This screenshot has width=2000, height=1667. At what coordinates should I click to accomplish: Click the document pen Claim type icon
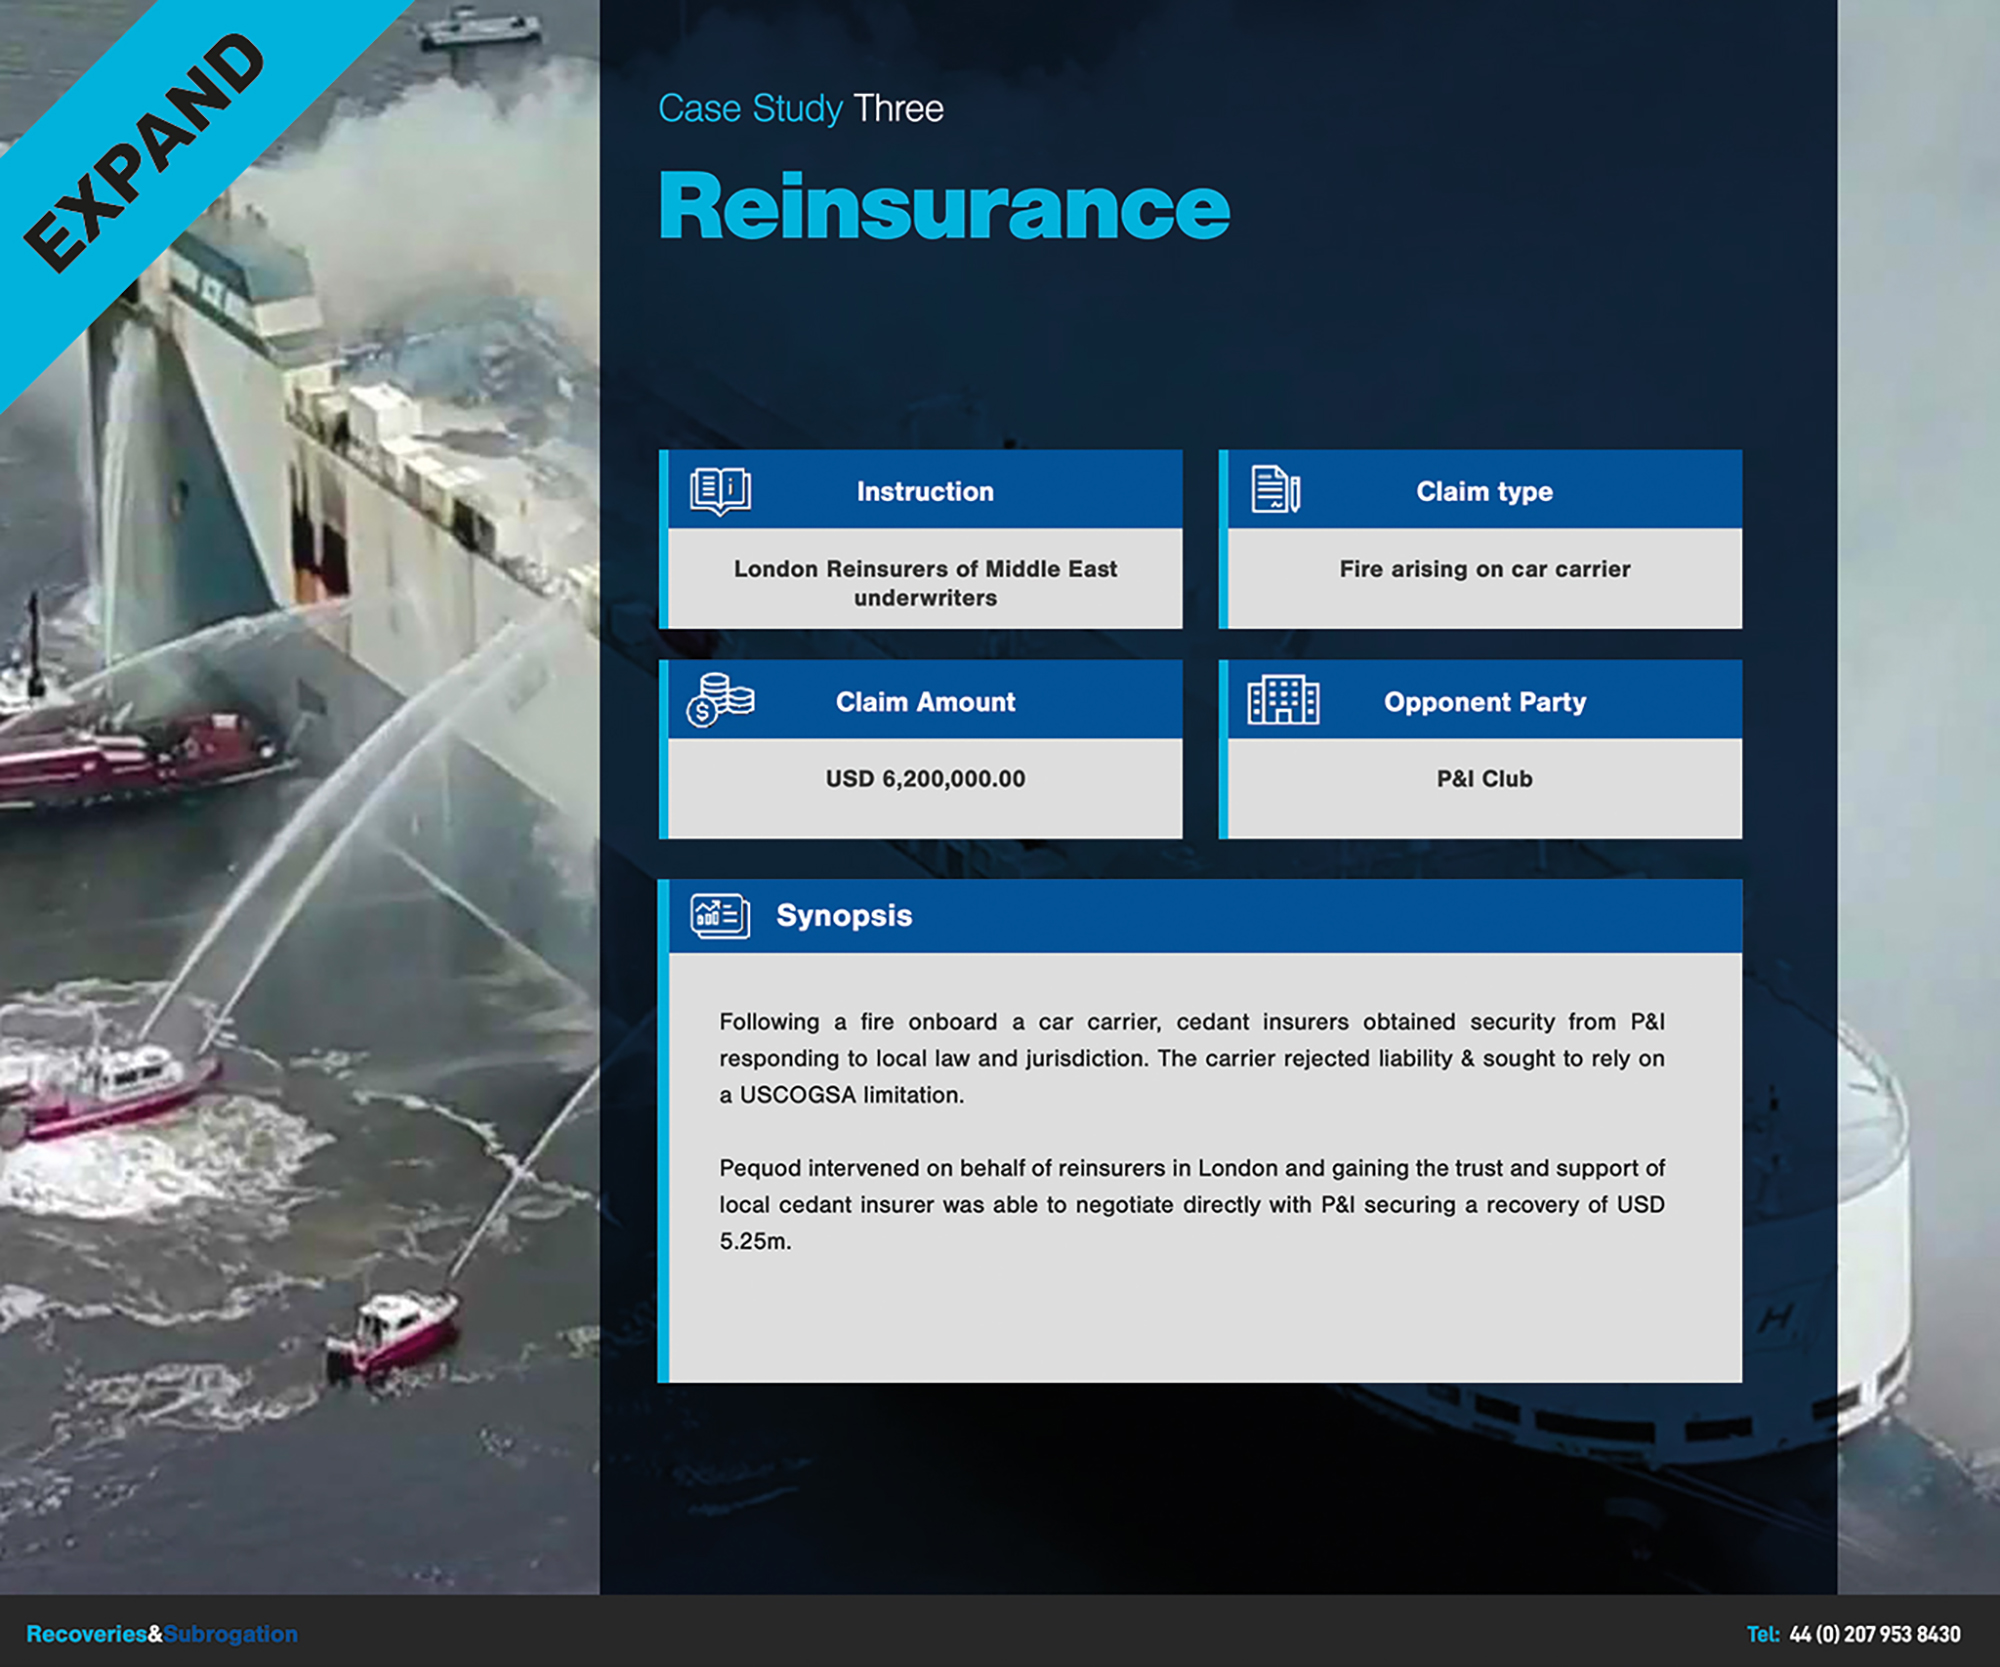[x=1276, y=490]
